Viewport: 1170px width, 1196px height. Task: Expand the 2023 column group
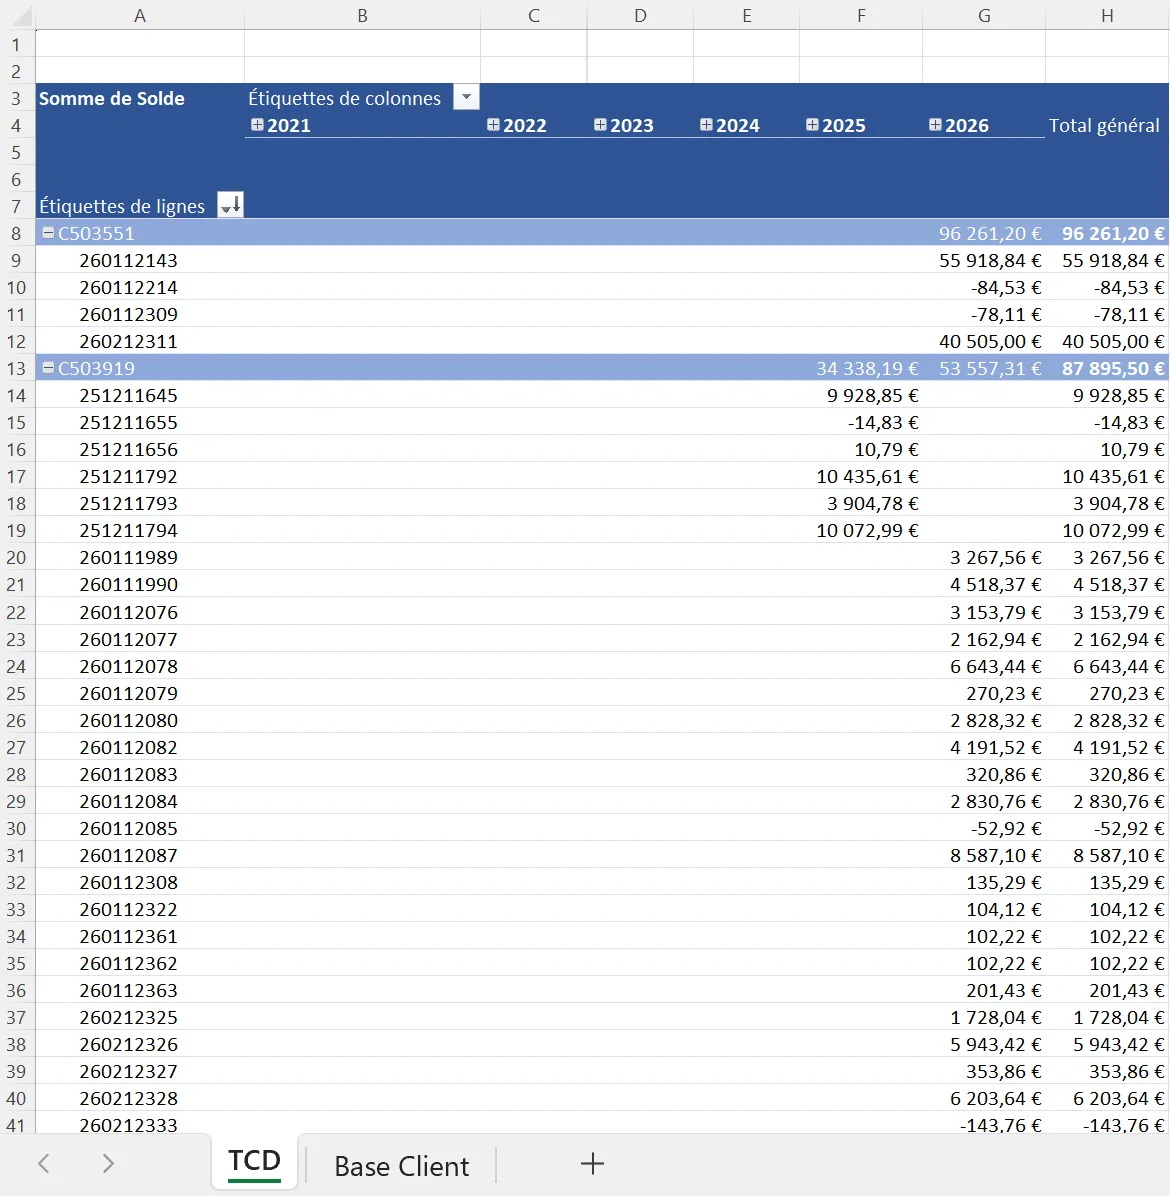[x=600, y=124]
